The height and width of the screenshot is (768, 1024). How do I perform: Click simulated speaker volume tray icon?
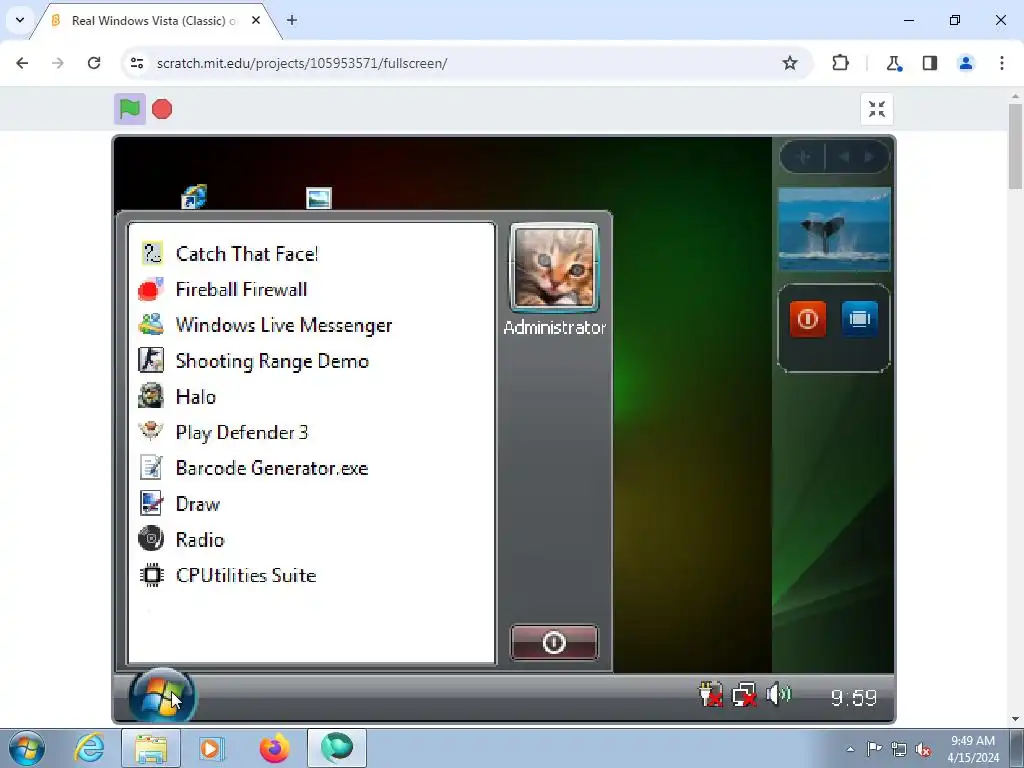point(778,694)
